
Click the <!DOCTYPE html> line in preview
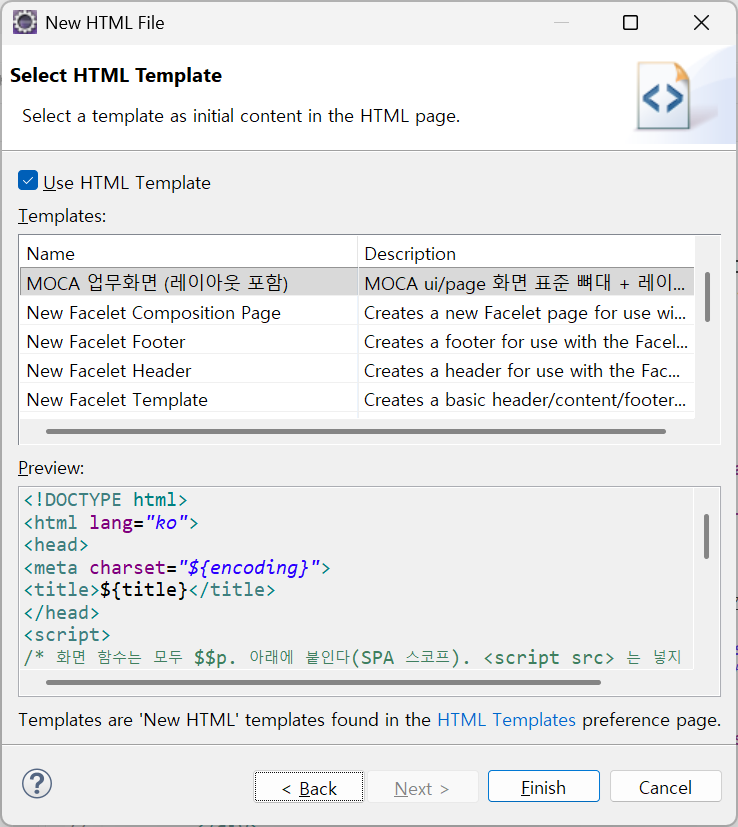(x=106, y=499)
